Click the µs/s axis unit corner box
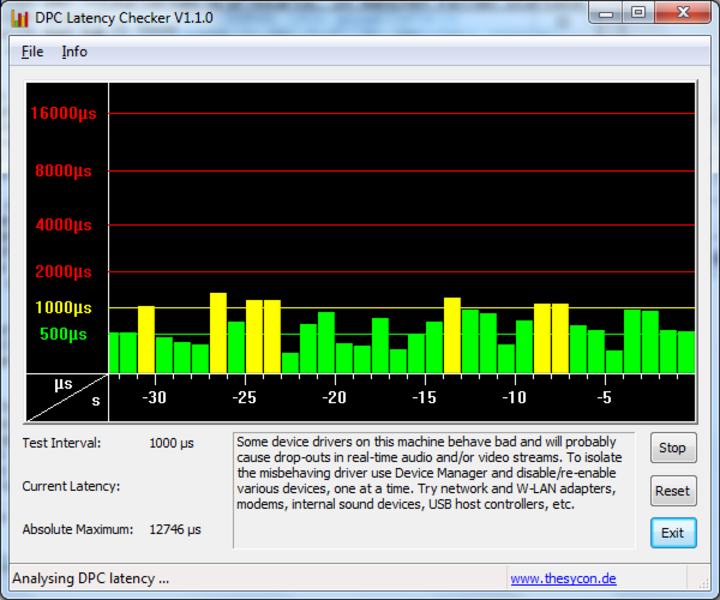Viewport: 720px width, 600px height. coord(67,398)
